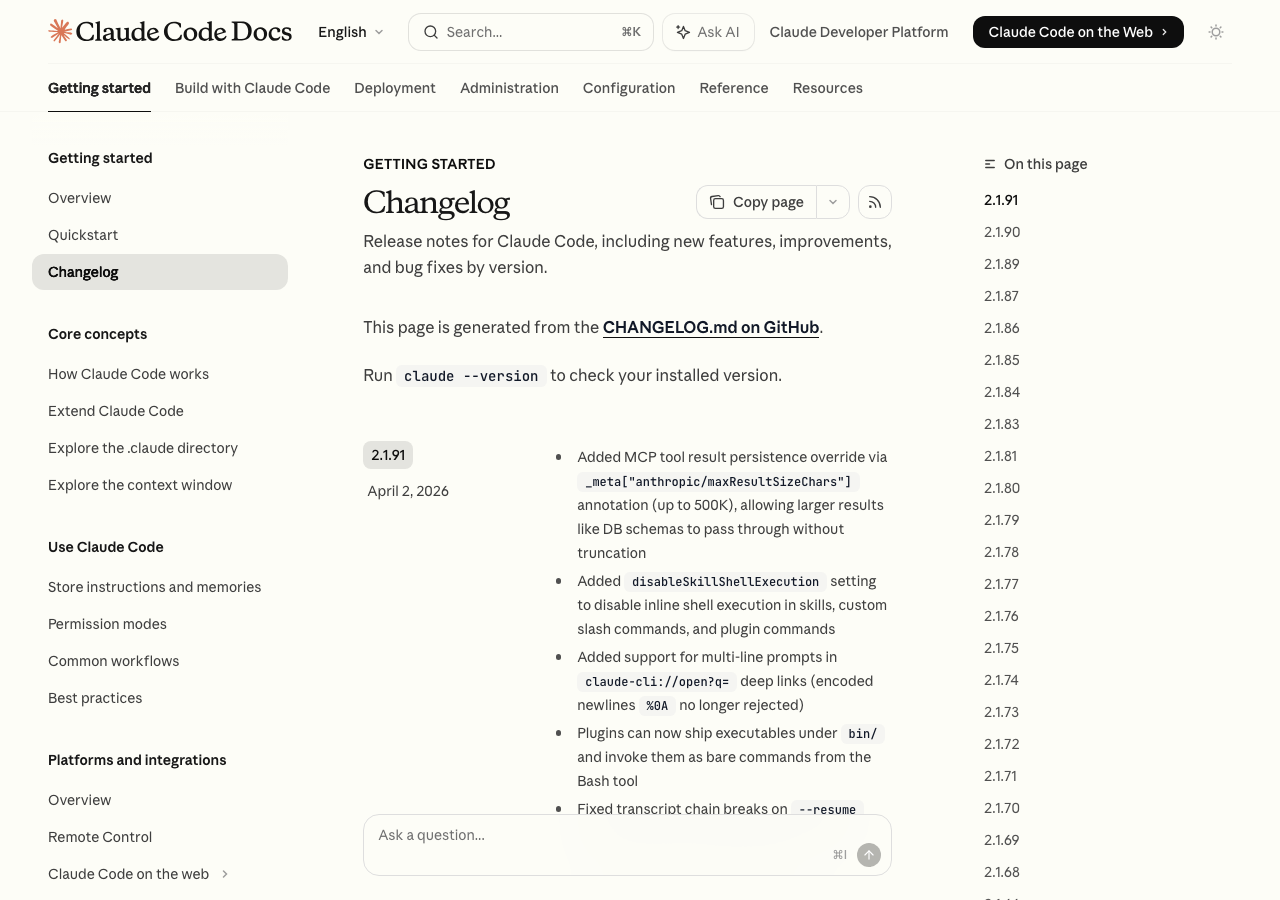Click the sun icon in the top bar

[1216, 31]
